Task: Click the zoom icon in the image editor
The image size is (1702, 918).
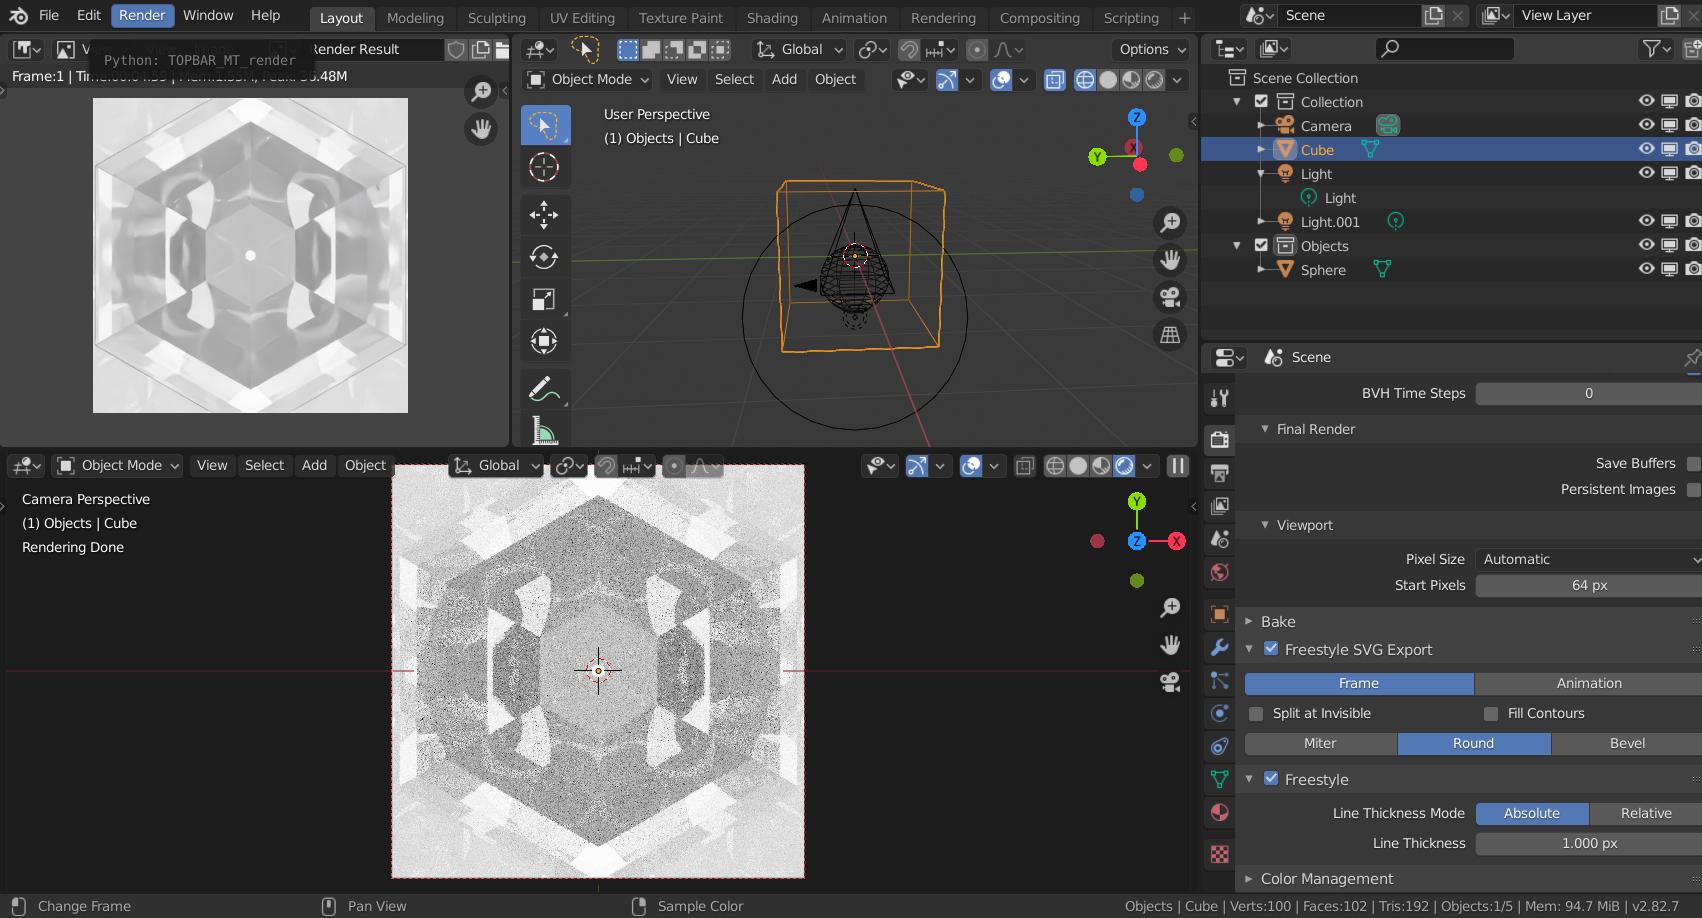Action: tap(481, 92)
